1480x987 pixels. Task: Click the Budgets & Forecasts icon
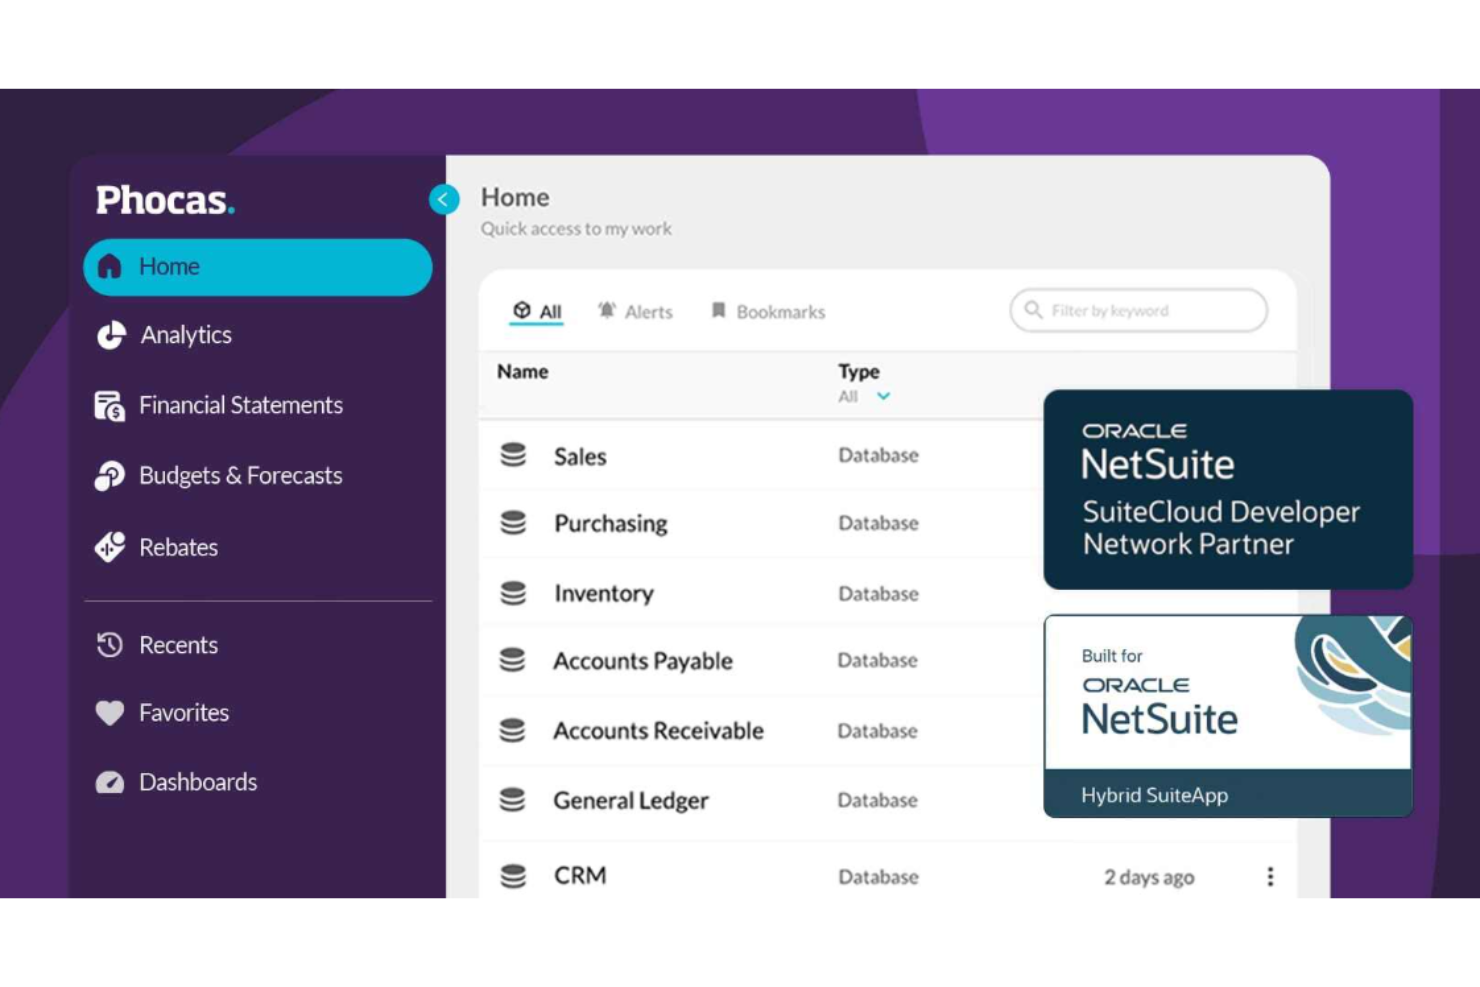click(110, 476)
